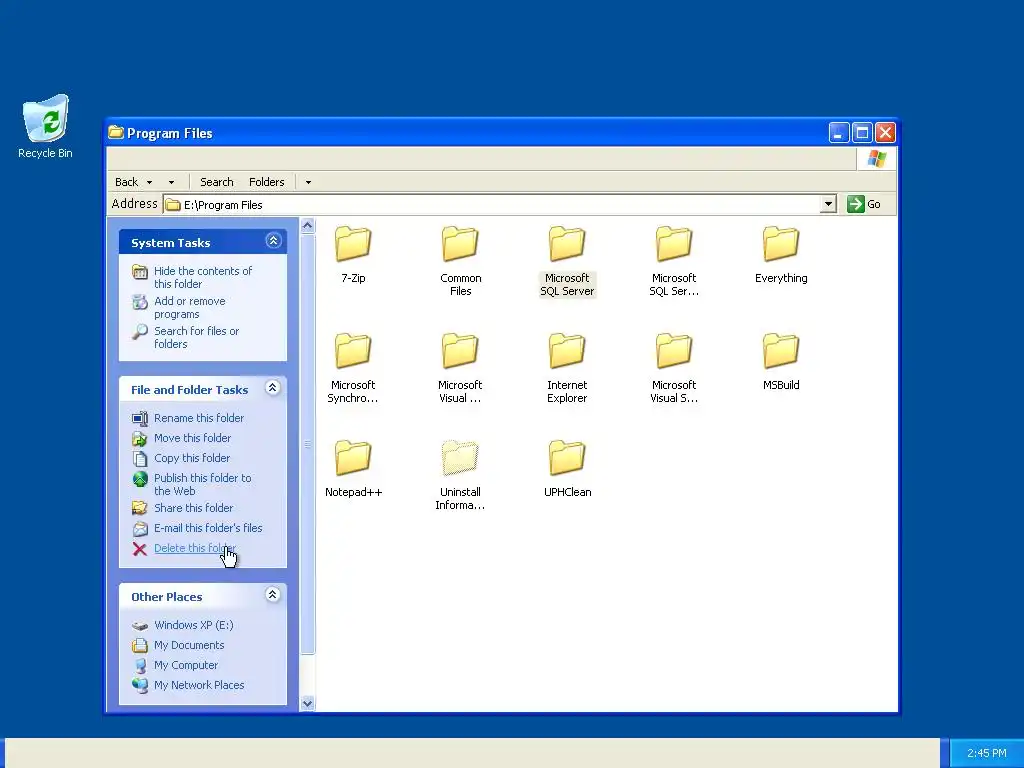1024x768 pixels.
Task: Select the Microsoft SQL Server folder icon
Action: 567,244
